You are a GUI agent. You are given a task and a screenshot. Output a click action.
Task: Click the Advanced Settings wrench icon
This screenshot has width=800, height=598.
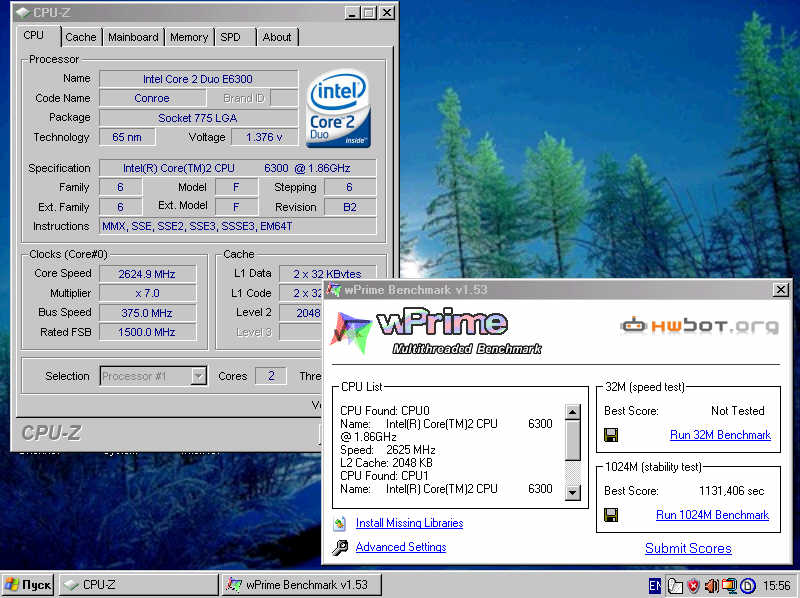[340, 547]
